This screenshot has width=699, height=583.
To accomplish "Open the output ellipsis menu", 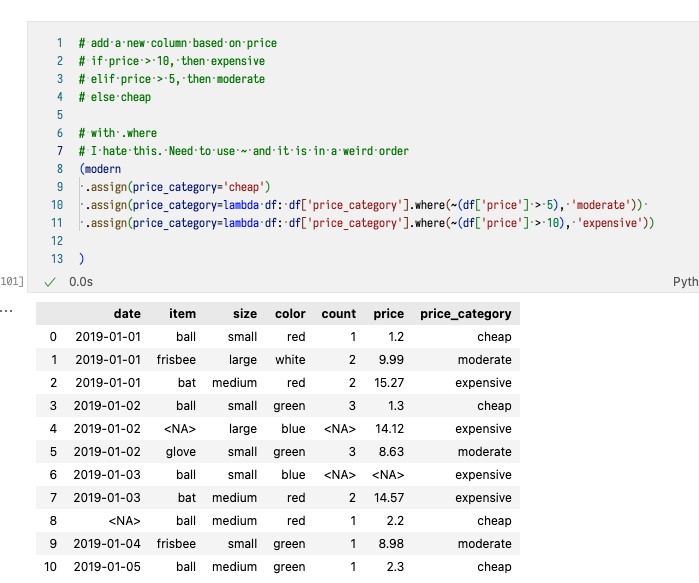I will (x=6, y=311).
